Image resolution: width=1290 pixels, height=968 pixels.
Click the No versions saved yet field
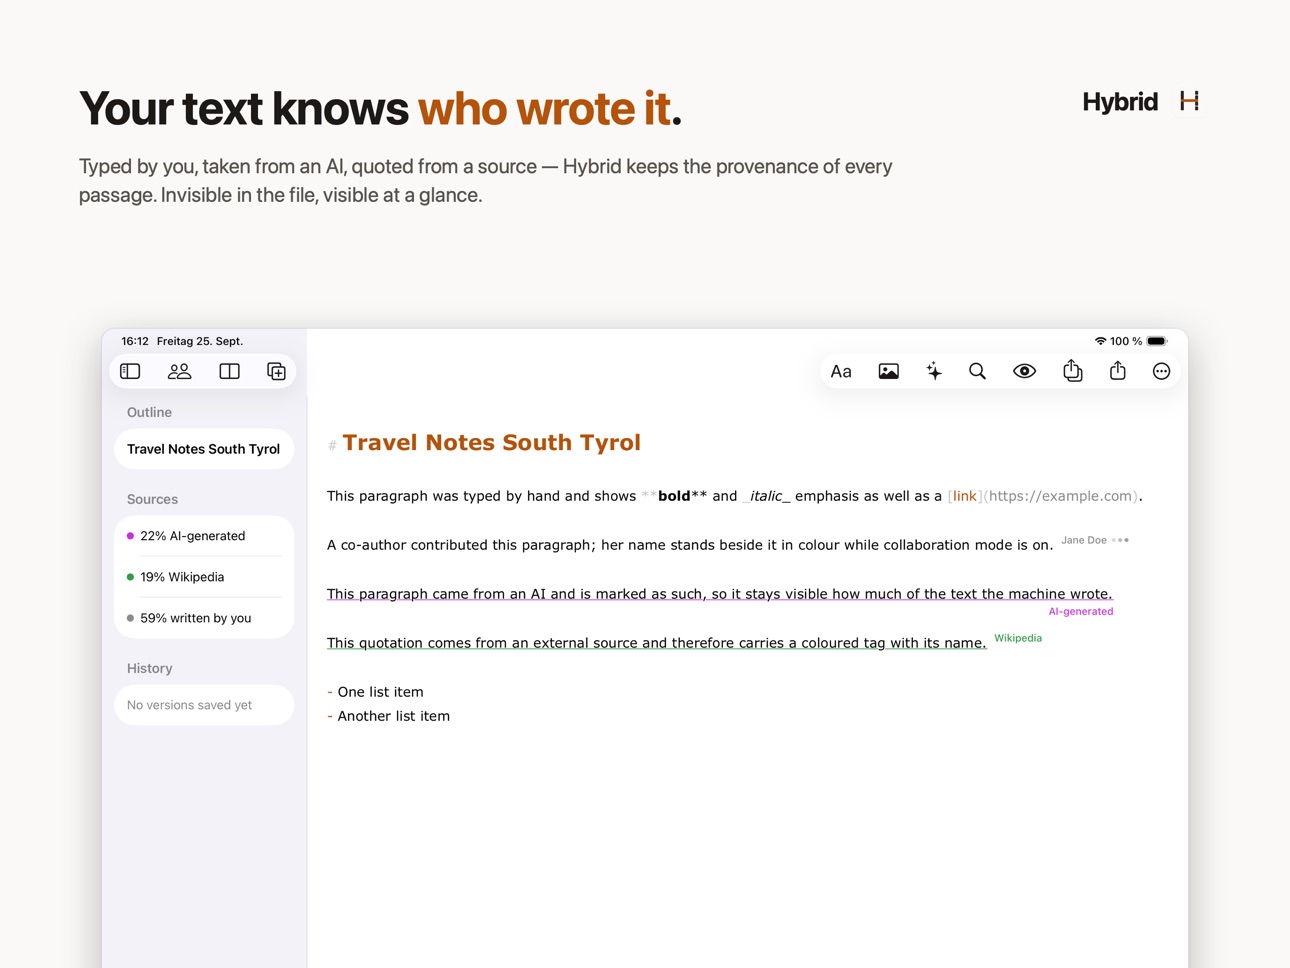pos(204,705)
